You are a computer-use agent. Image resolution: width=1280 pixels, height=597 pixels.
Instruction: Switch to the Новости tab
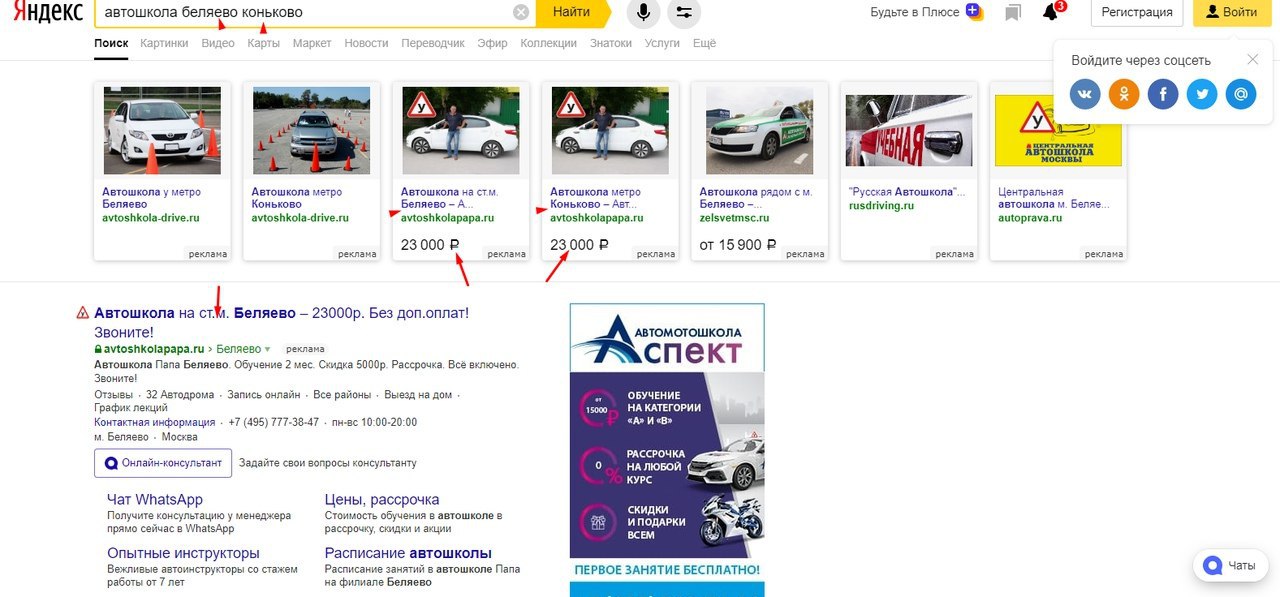pyautogui.click(x=366, y=43)
